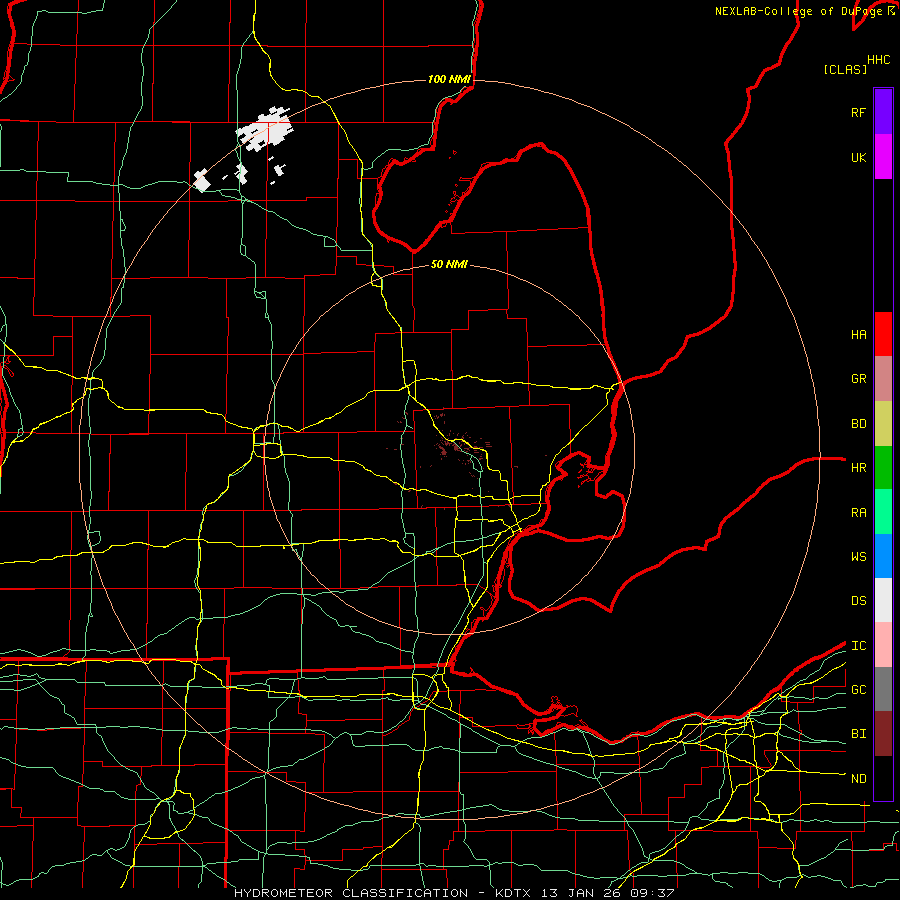The width and height of the screenshot is (900, 900).
Task: Click the RA legend label
Action: (x=858, y=513)
